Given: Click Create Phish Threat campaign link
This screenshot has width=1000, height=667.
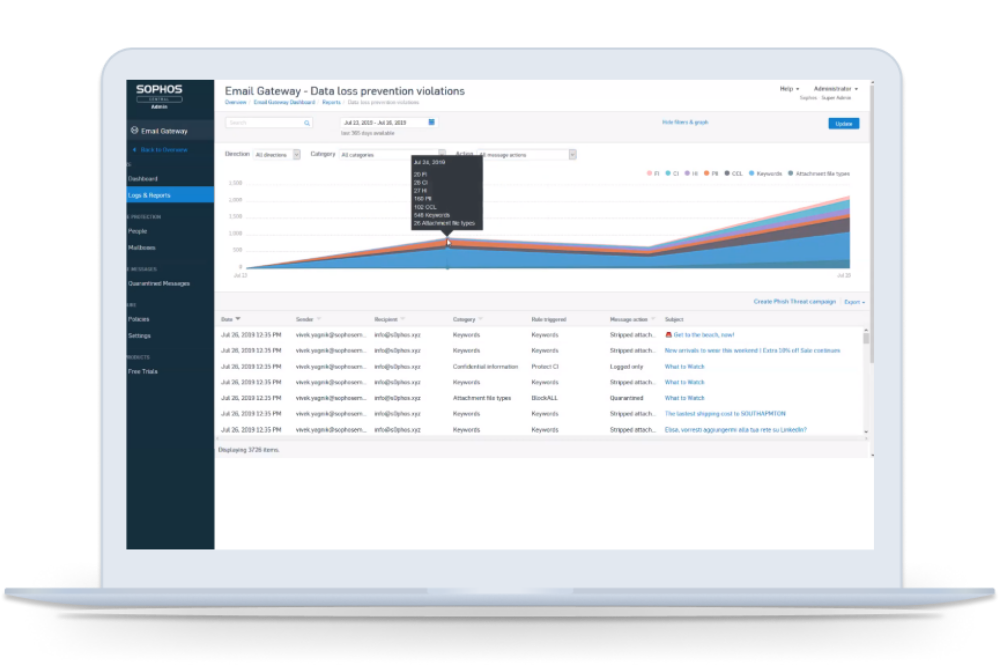Looking at the screenshot, I should pyautogui.click(x=795, y=302).
